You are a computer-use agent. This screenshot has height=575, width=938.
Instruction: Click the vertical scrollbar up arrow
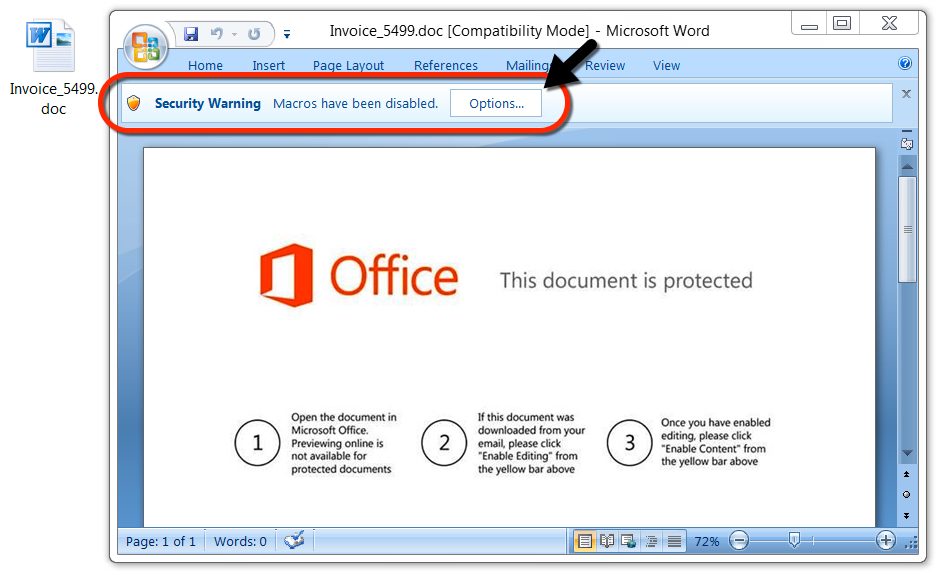click(x=907, y=166)
